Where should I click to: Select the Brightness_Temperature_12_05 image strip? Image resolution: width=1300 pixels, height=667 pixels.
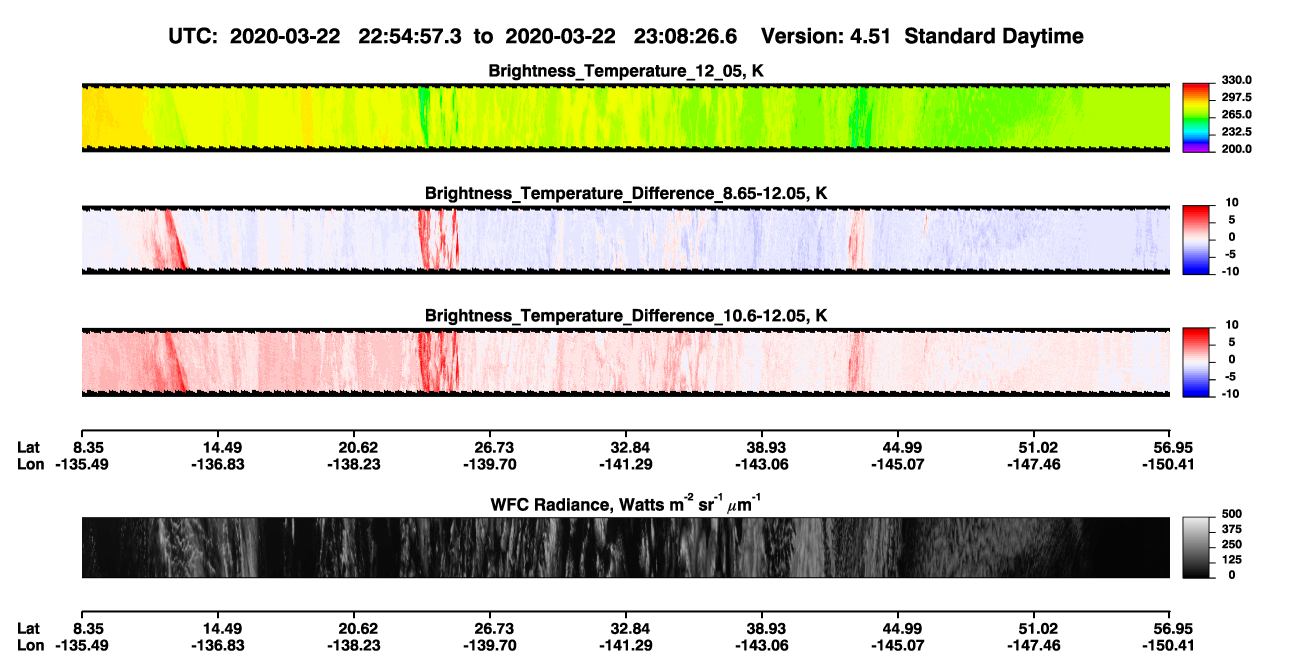coord(625,118)
